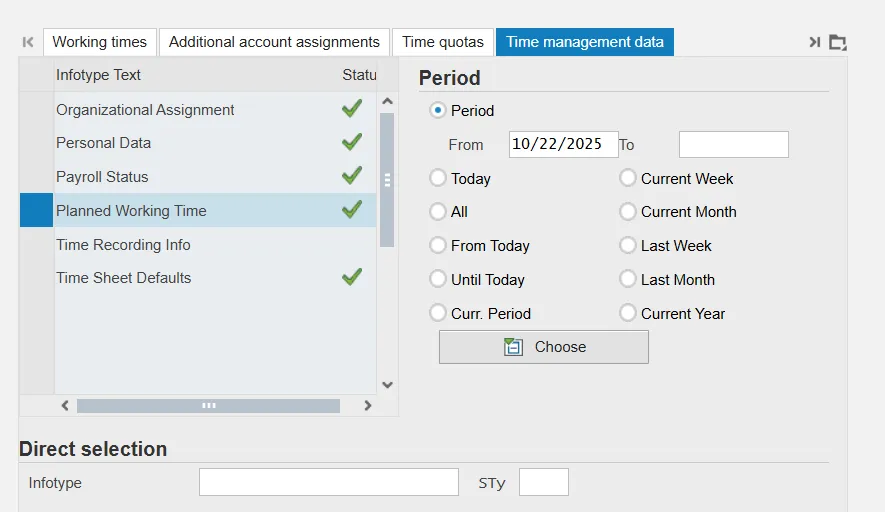This screenshot has height=512, width=885.
Task: Choose the Last Week radio button
Action: coord(628,246)
